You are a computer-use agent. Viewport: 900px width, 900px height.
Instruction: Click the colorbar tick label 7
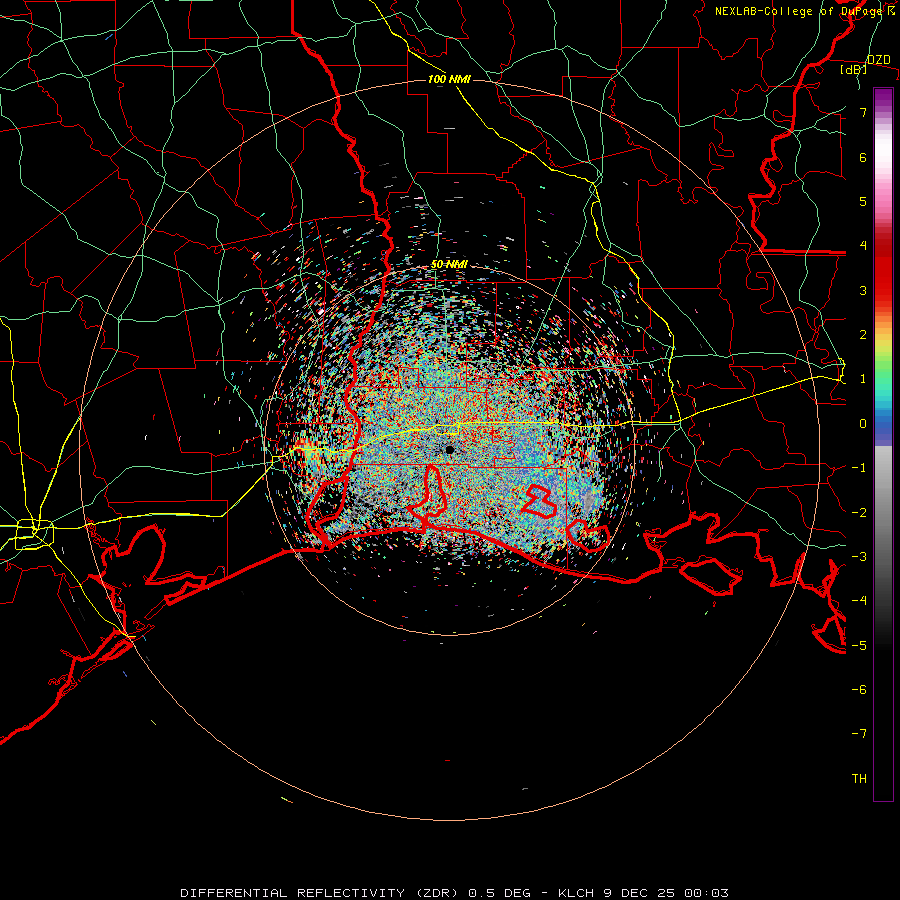coord(863,112)
